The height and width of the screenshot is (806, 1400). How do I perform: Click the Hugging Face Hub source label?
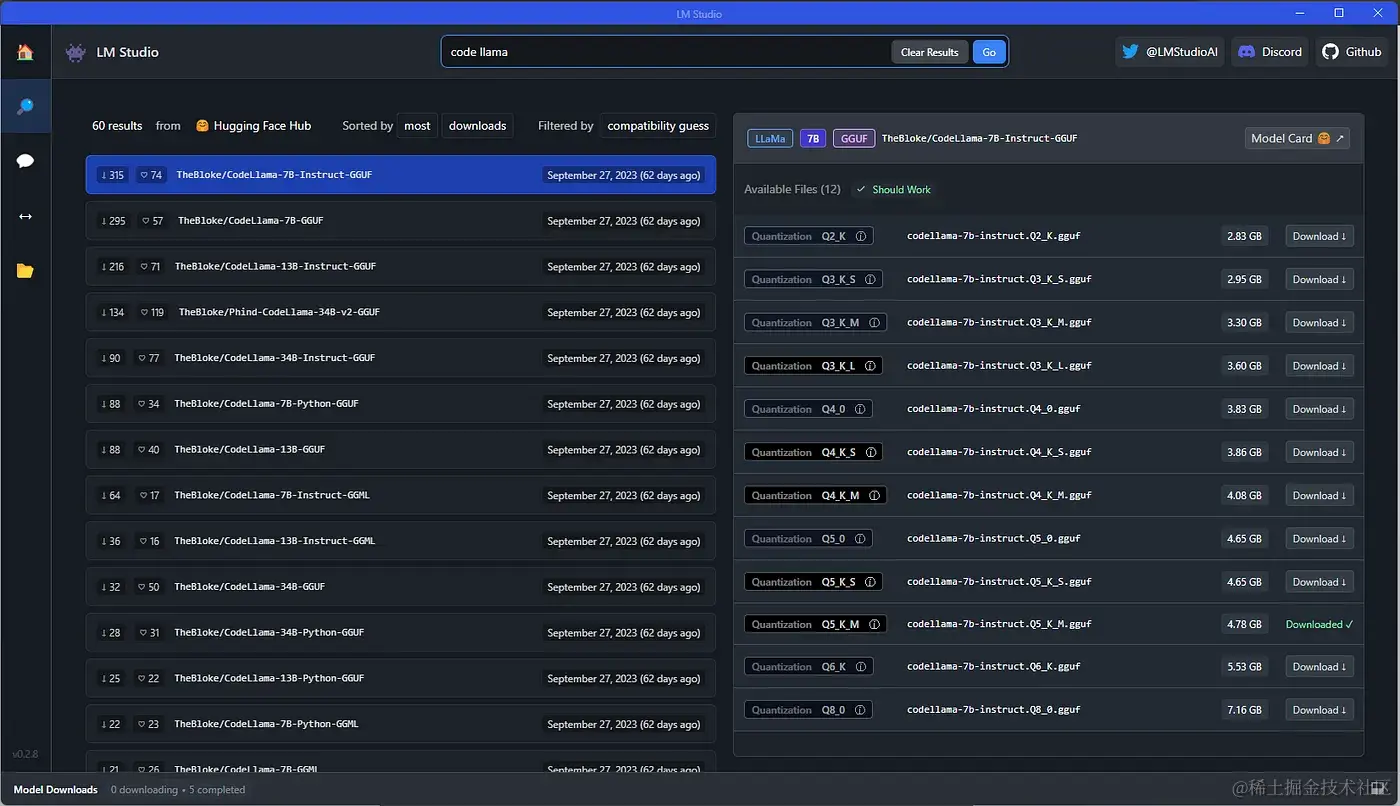pos(254,126)
